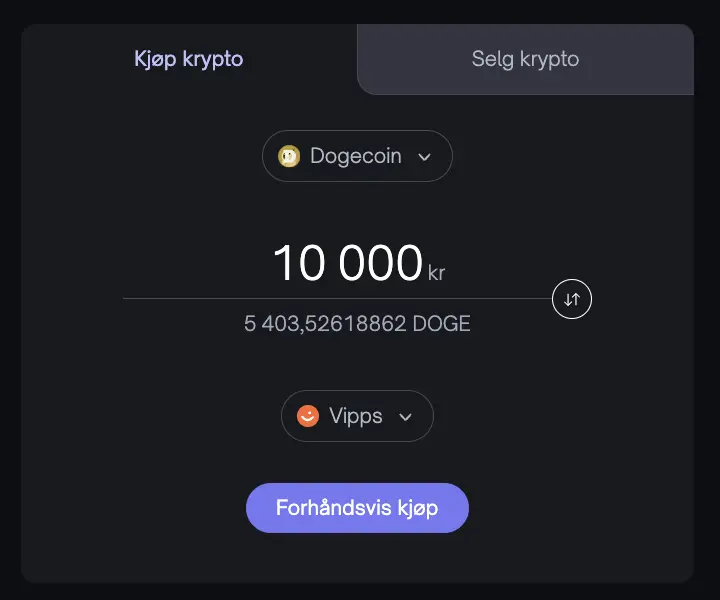Viewport: 720px width, 600px height.
Task: Expand the chevron beside Vipps
Action: tap(405, 417)
